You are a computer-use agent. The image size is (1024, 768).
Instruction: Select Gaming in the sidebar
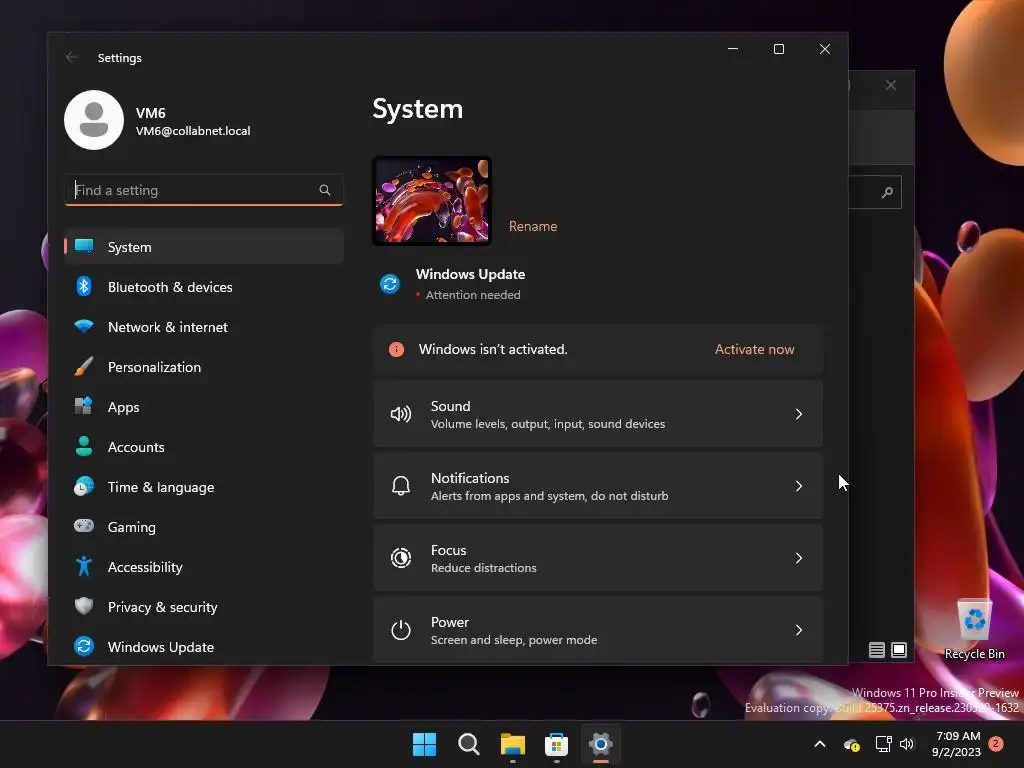pyautogui.click(x=204, y=526)
